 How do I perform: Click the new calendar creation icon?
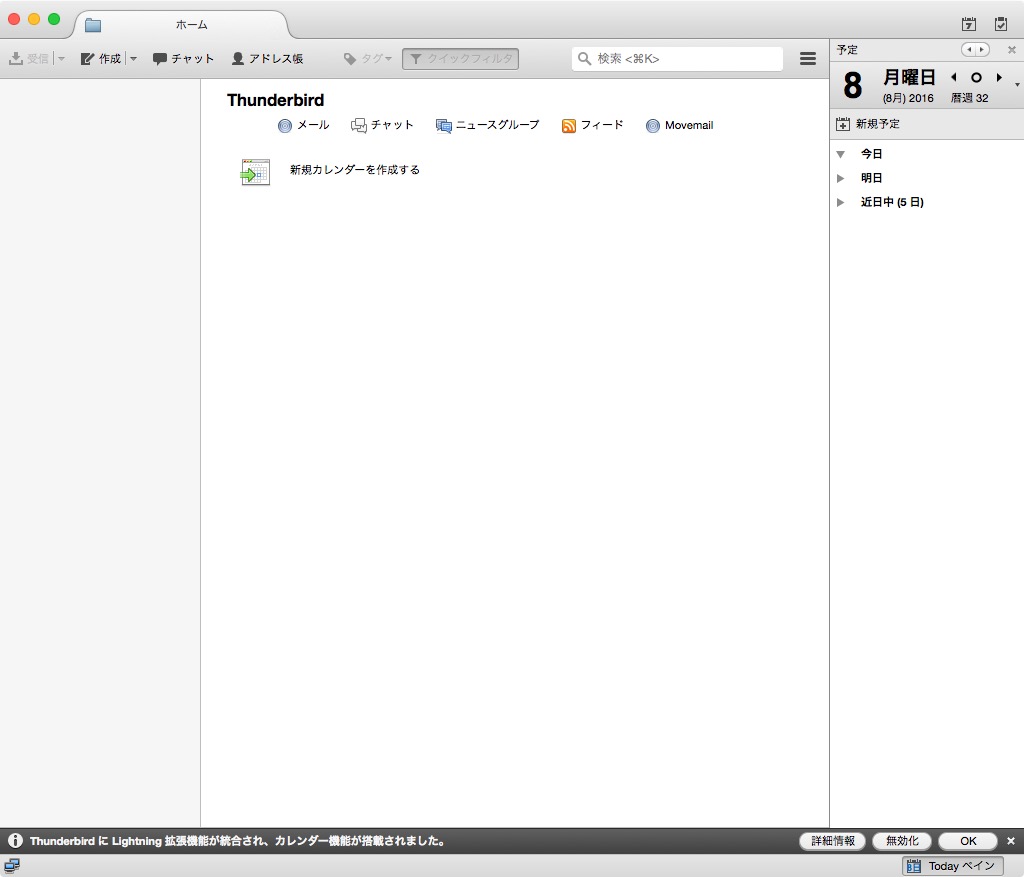pyautogui.click(x=255, y=172)
